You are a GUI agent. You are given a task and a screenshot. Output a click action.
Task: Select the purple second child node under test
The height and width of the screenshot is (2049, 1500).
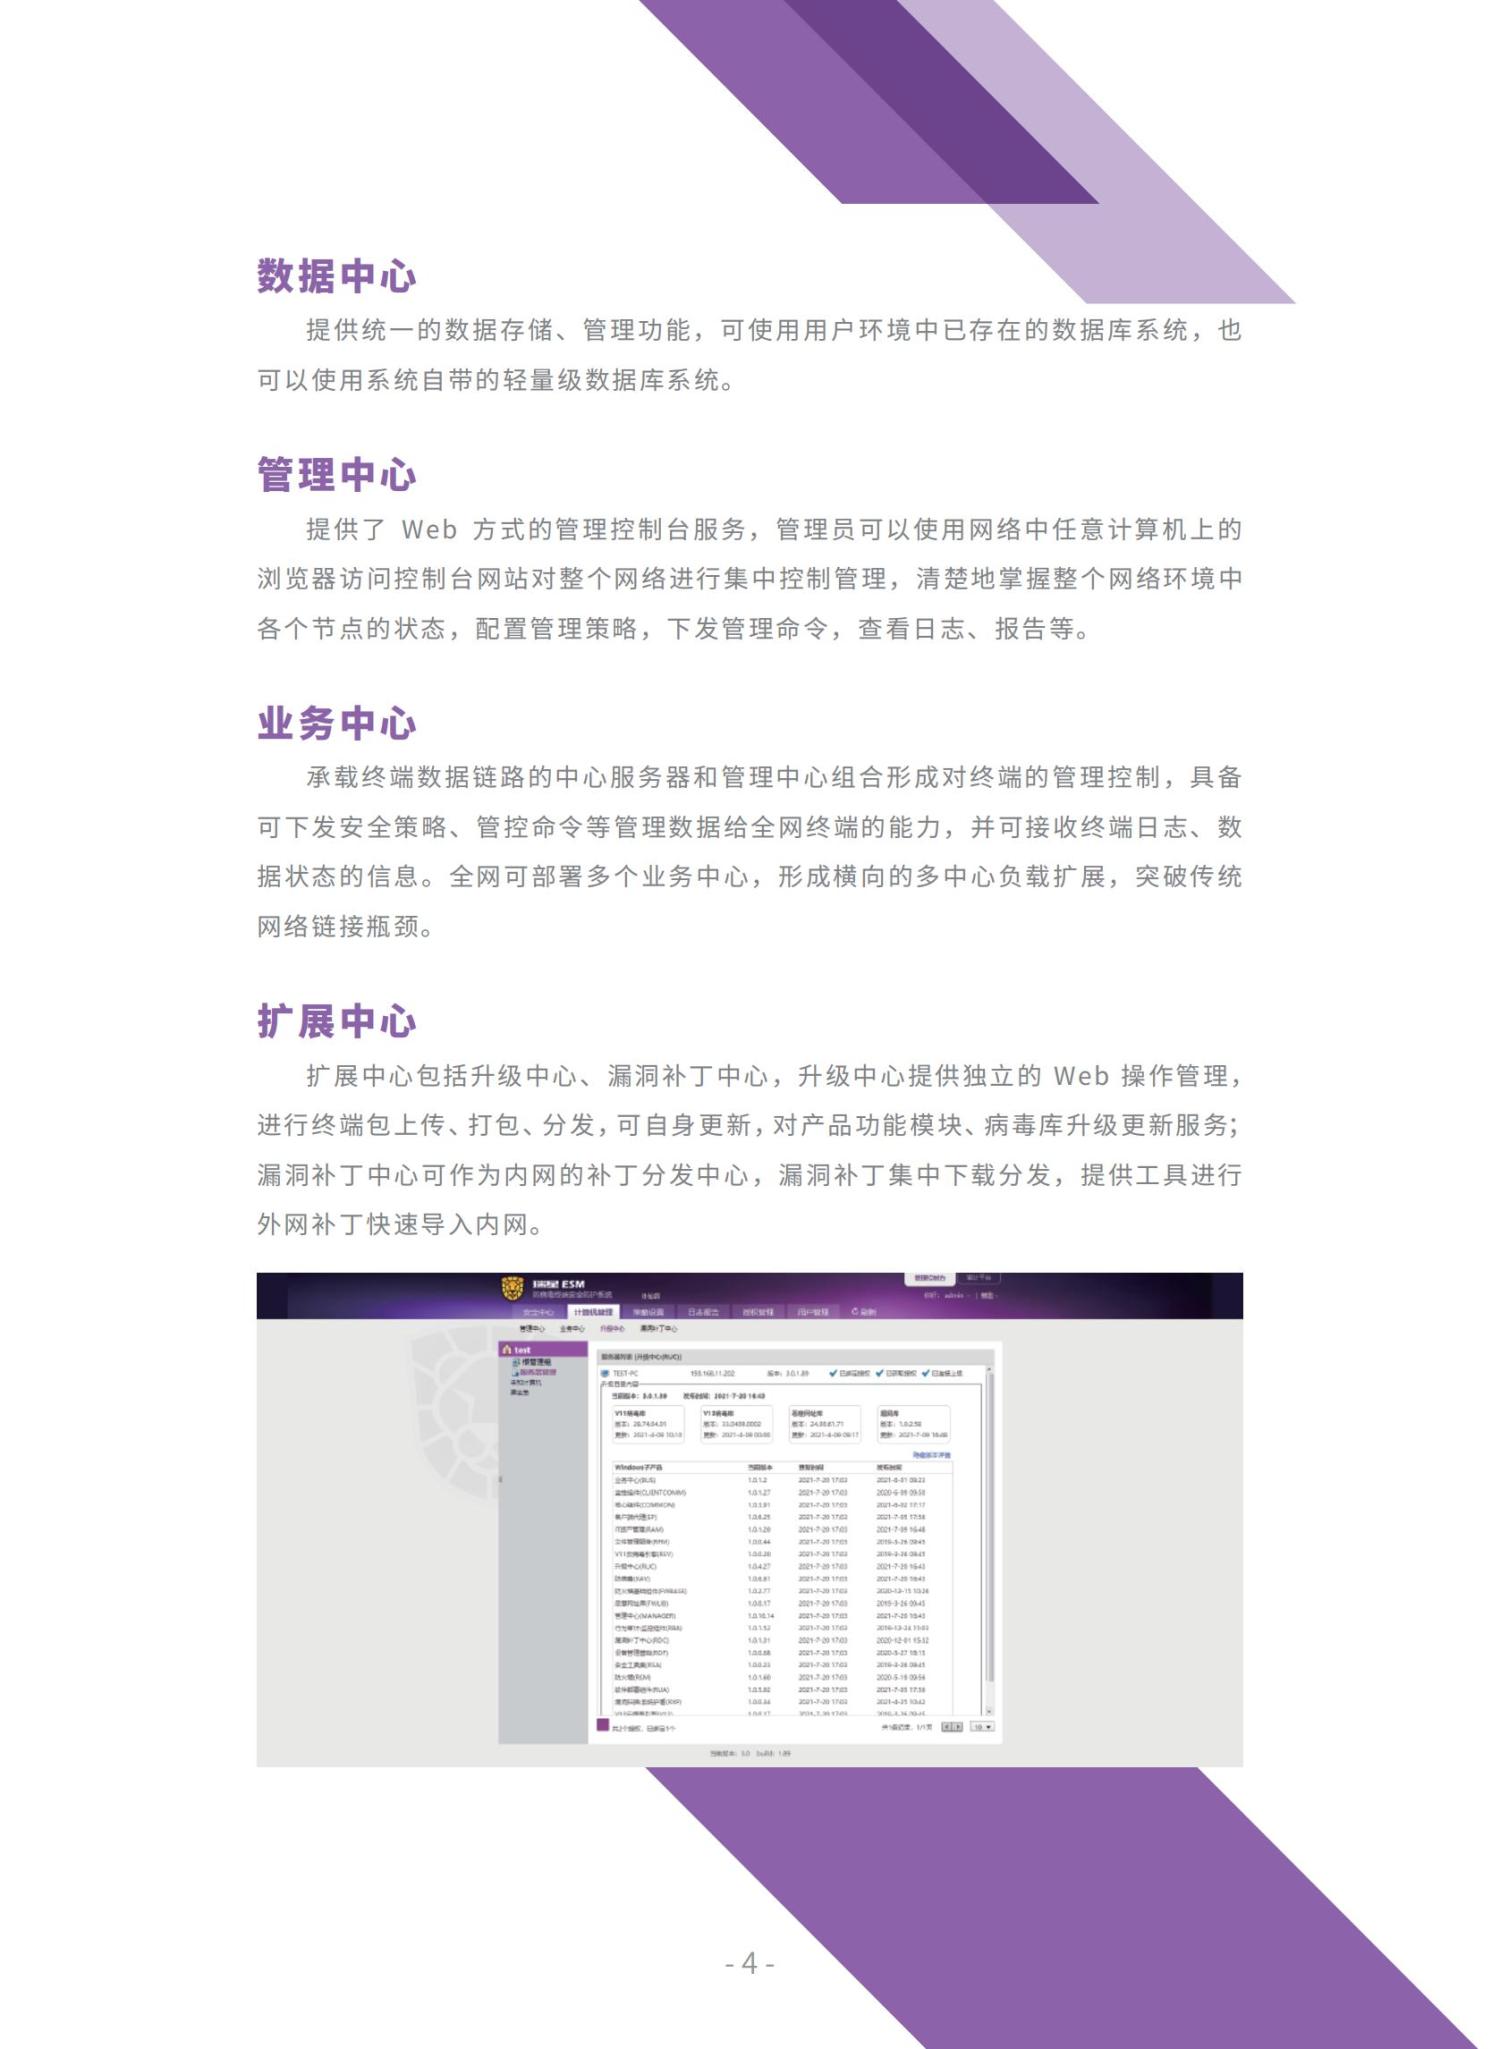534,1372
